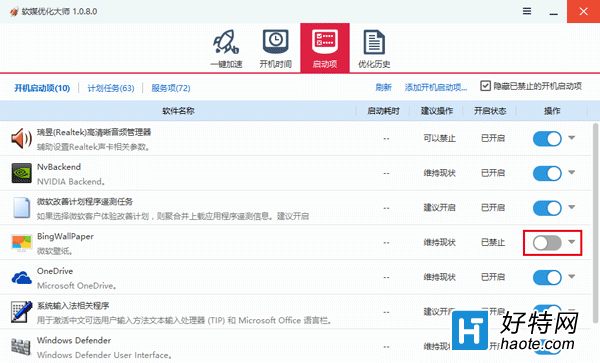This screenshot has height=363, width=600.
Task: Click the Realtek speaker icon
Action: point(21,138)
